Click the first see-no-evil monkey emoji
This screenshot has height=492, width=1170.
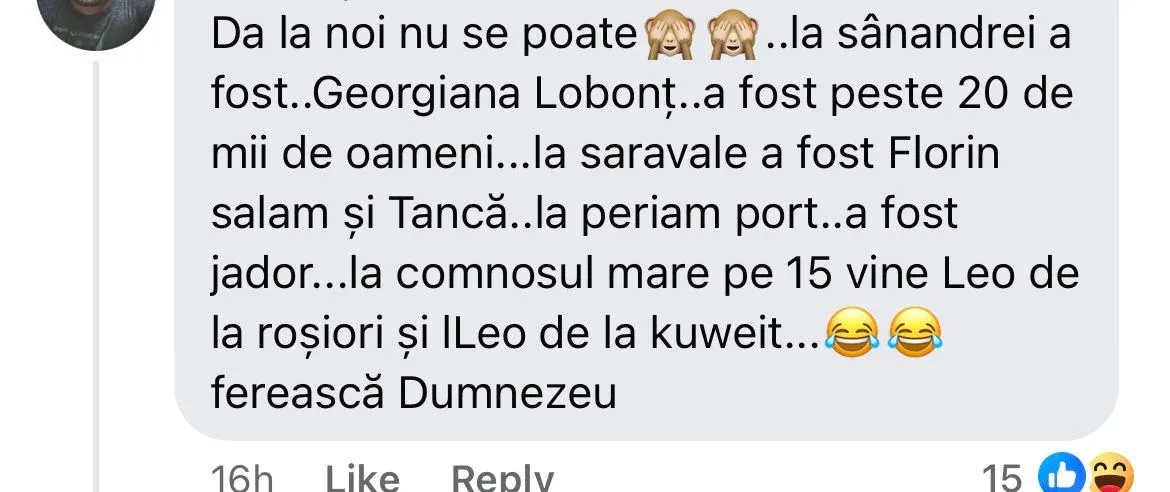click(669, 37)
